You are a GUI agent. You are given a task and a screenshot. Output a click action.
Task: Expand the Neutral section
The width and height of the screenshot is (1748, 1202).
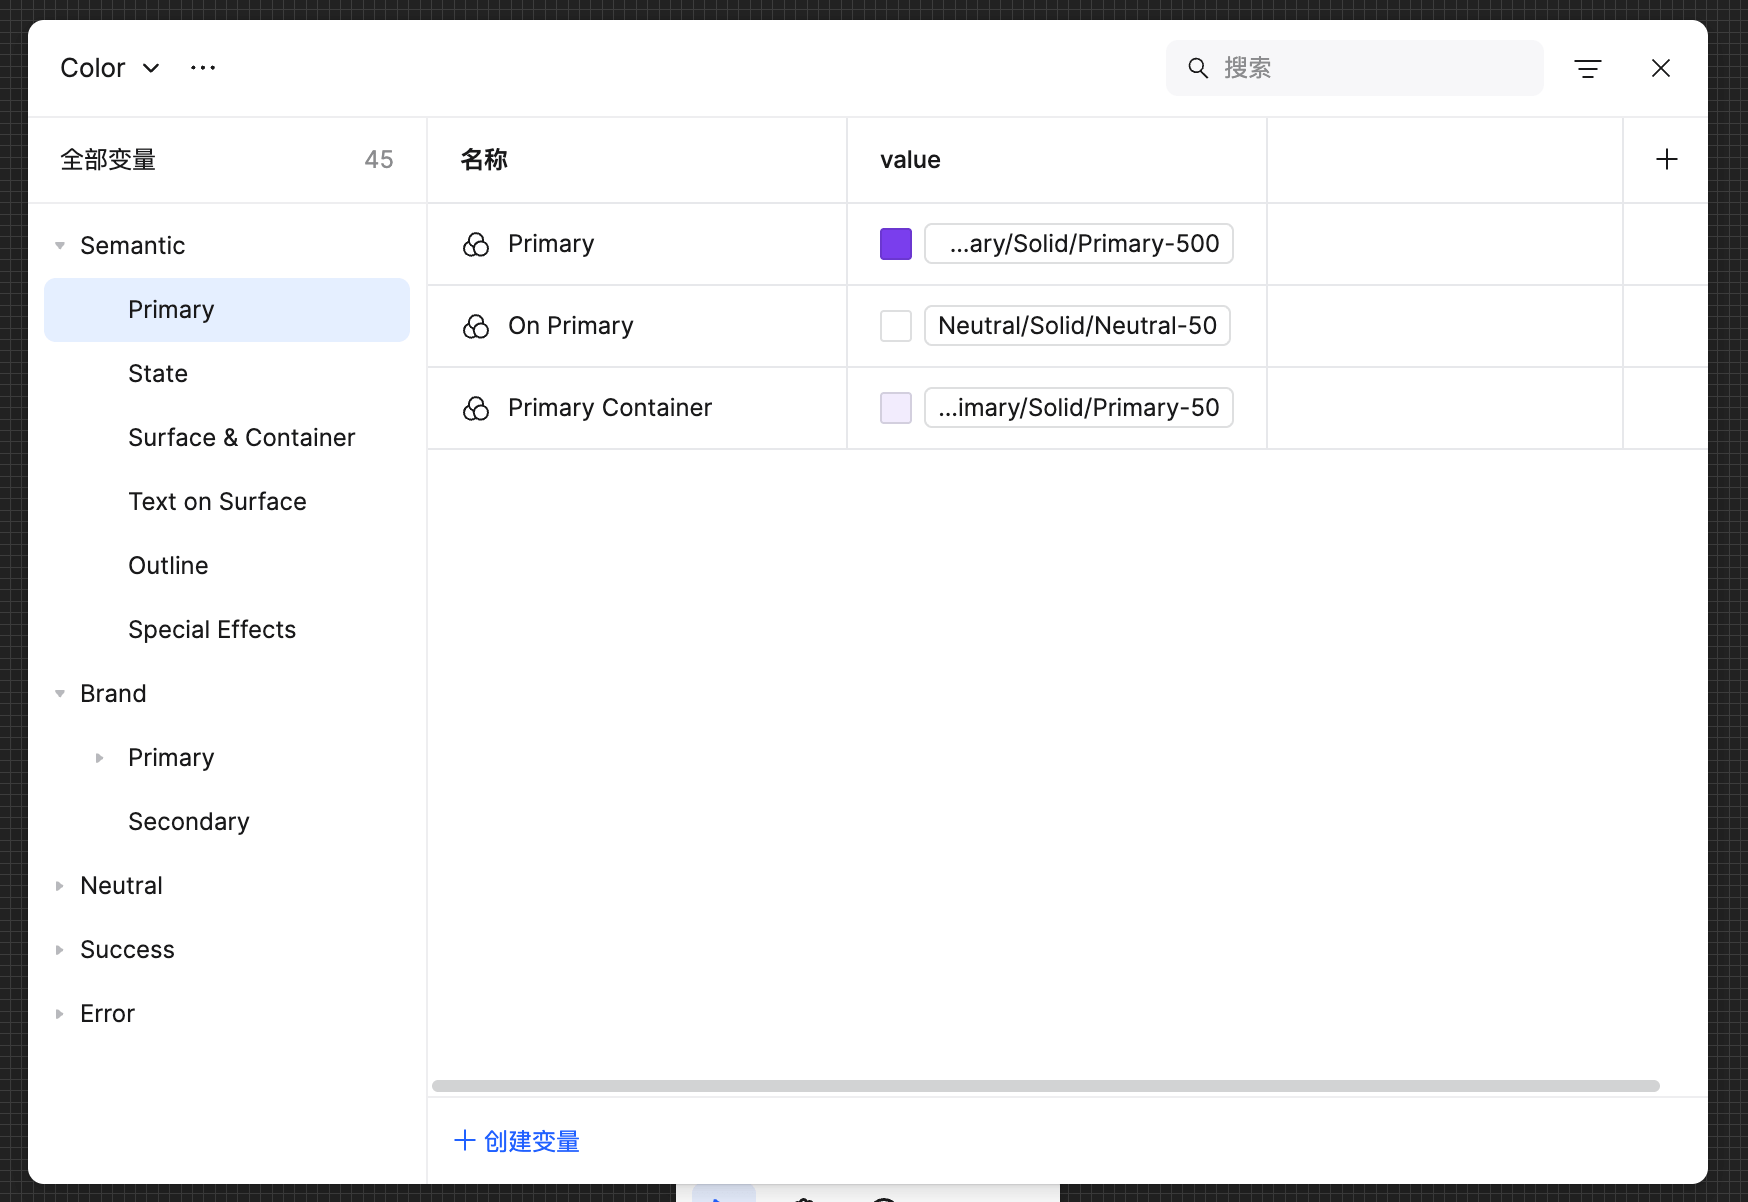pos(60,885)
